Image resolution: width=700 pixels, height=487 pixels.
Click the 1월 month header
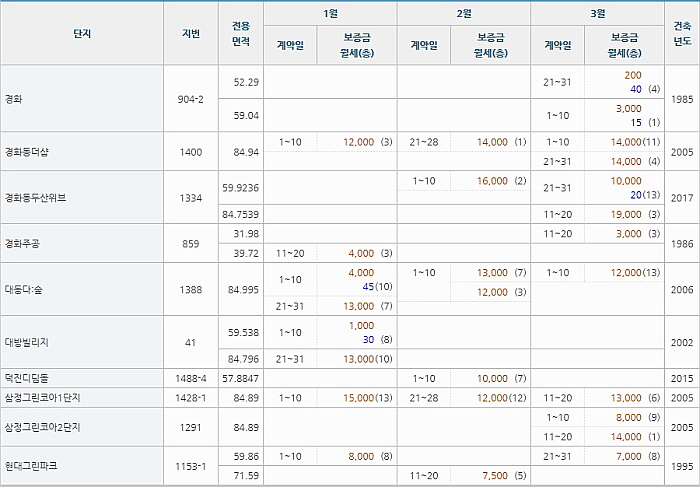(330, 14)
